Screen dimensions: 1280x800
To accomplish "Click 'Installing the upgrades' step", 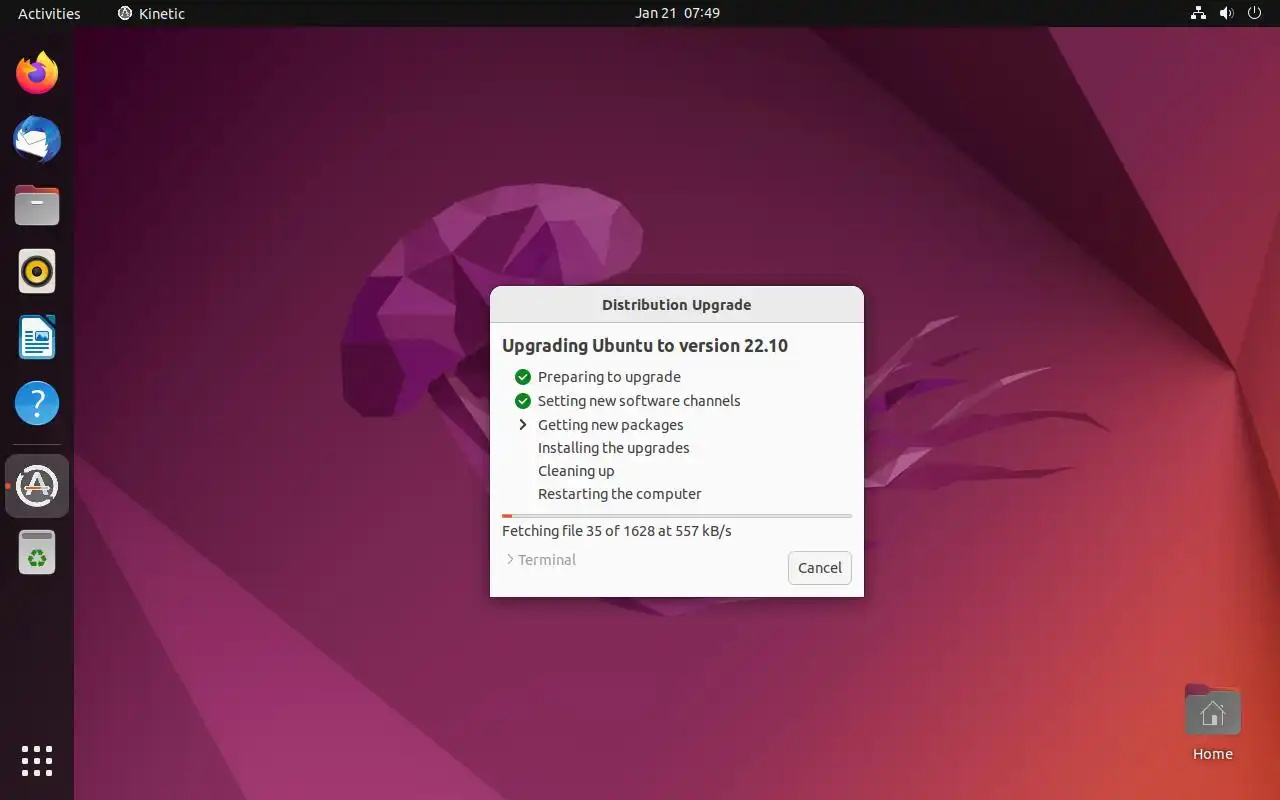I will click(613, 448).
